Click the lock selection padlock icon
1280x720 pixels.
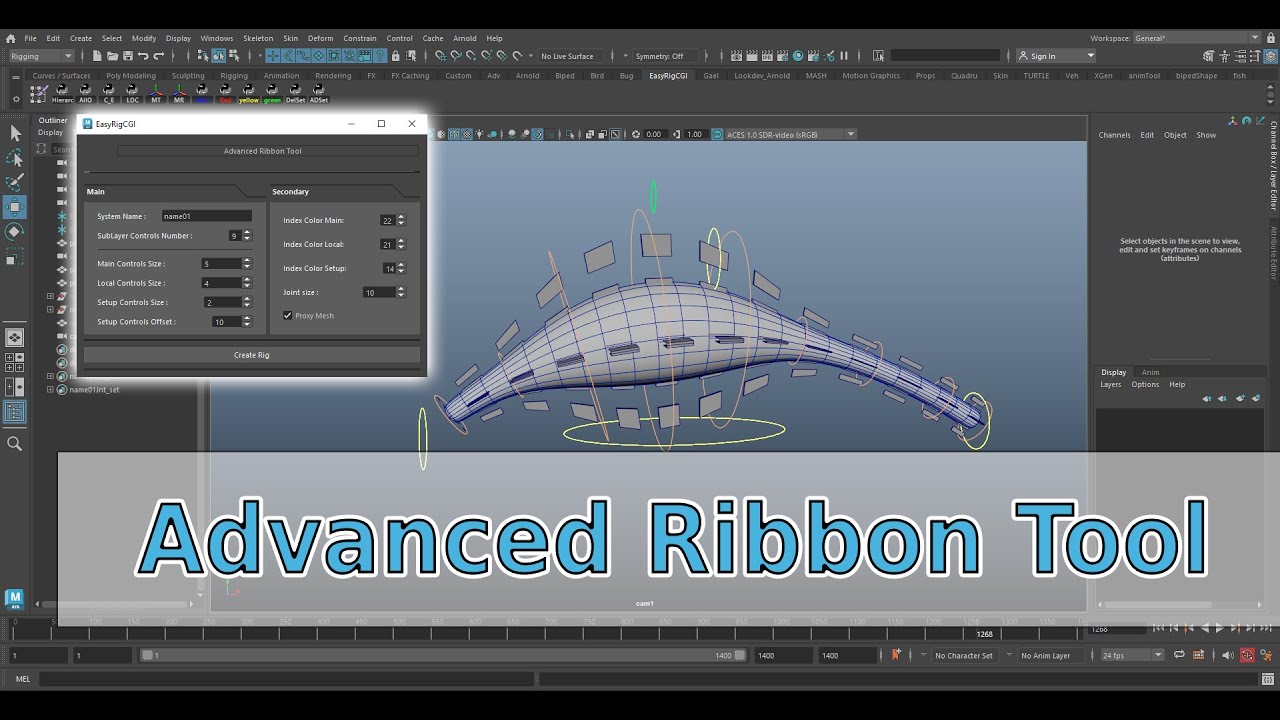396,56
